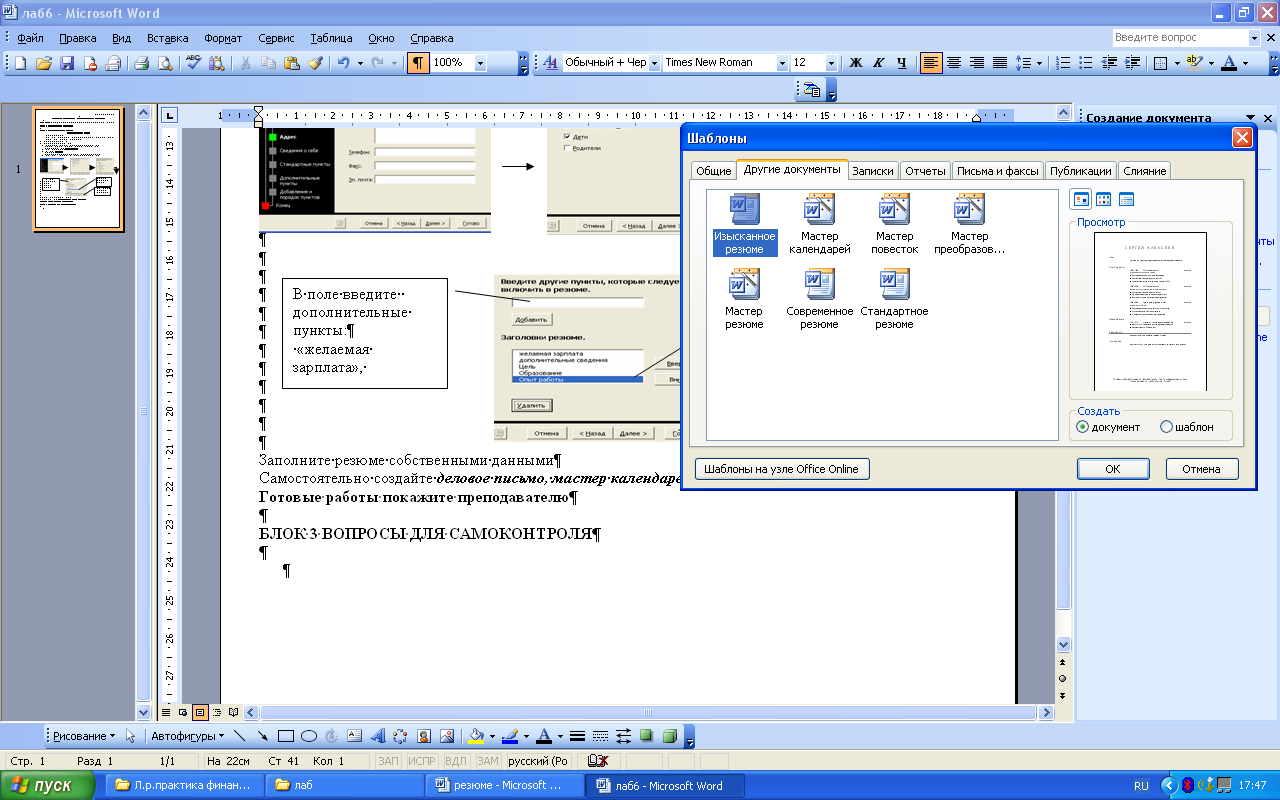This screenshot has height=800, width=1280.
Task: Click Шаблоны на узле Office Online button
Action: (781, 468)
